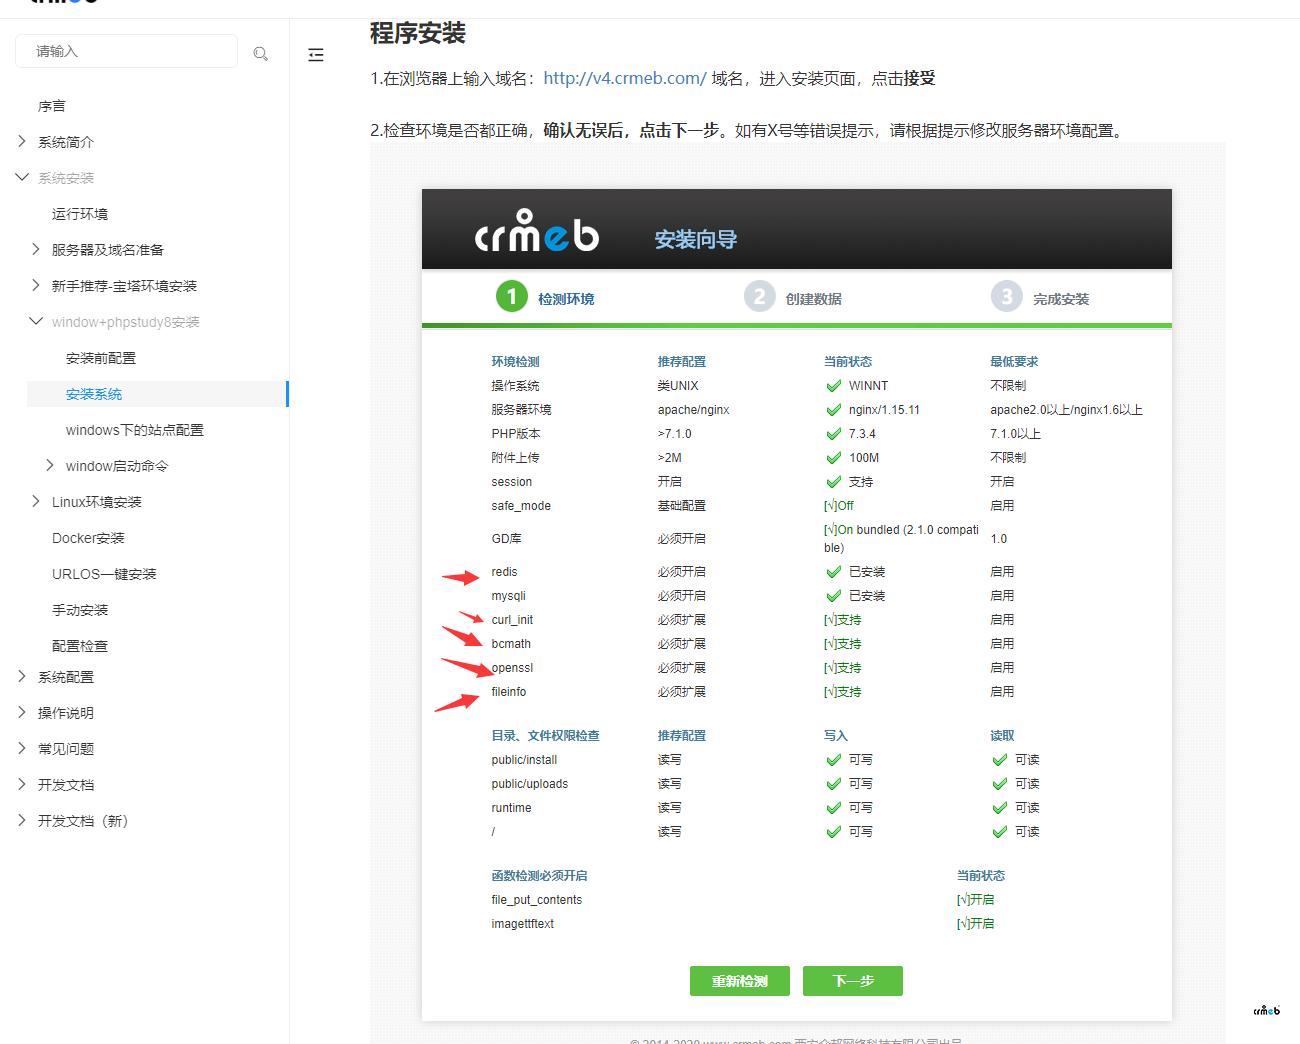Expand the 系统简介 section chevron
Image resolution: width=1300 pixels, height=1044 pixels.
[x=22, y=142]
